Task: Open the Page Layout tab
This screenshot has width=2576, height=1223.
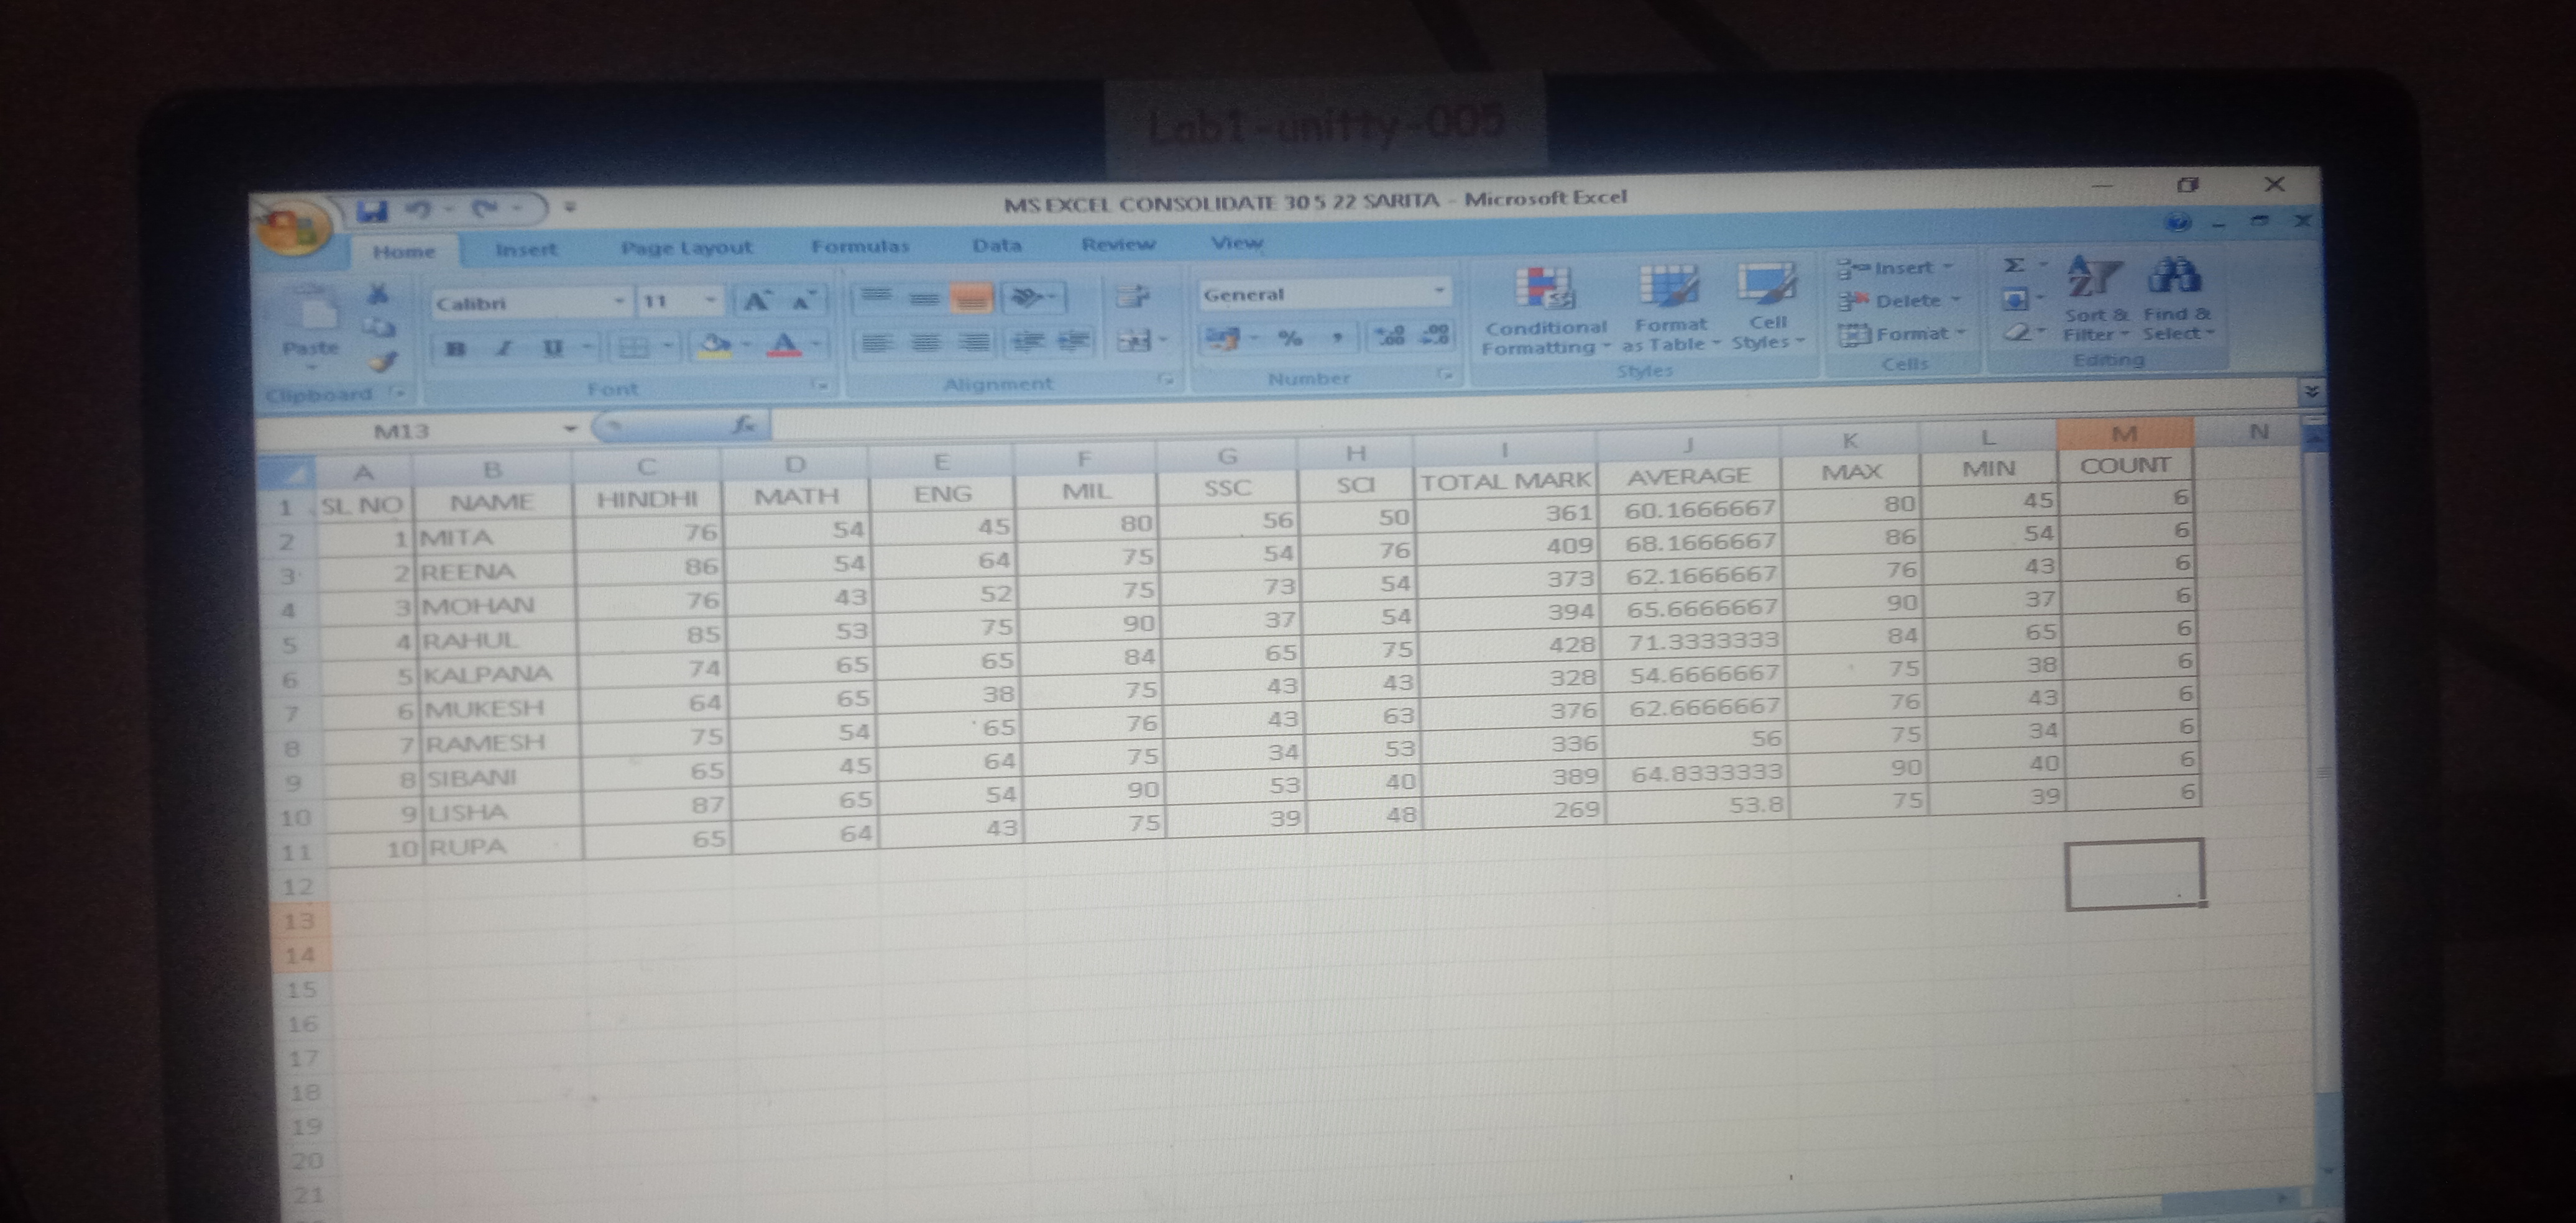Action: [x=686, y=248]
